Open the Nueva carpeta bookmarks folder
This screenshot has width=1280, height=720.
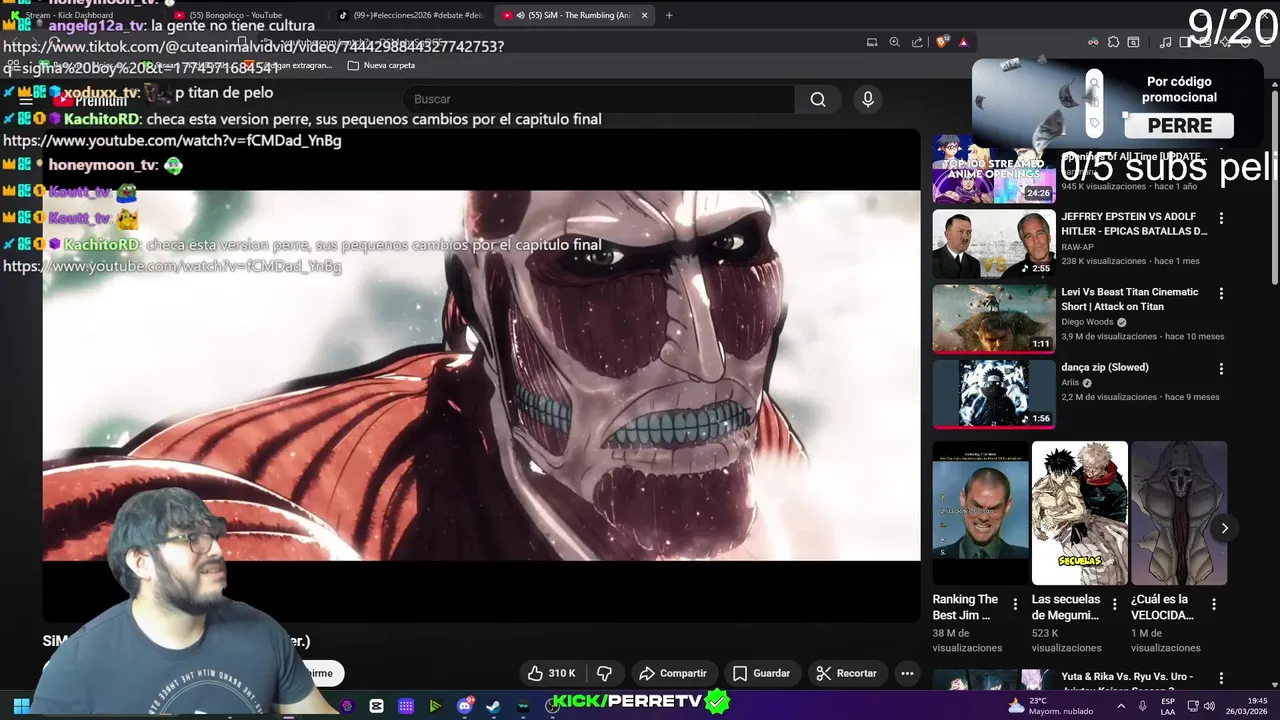[380, 65]
